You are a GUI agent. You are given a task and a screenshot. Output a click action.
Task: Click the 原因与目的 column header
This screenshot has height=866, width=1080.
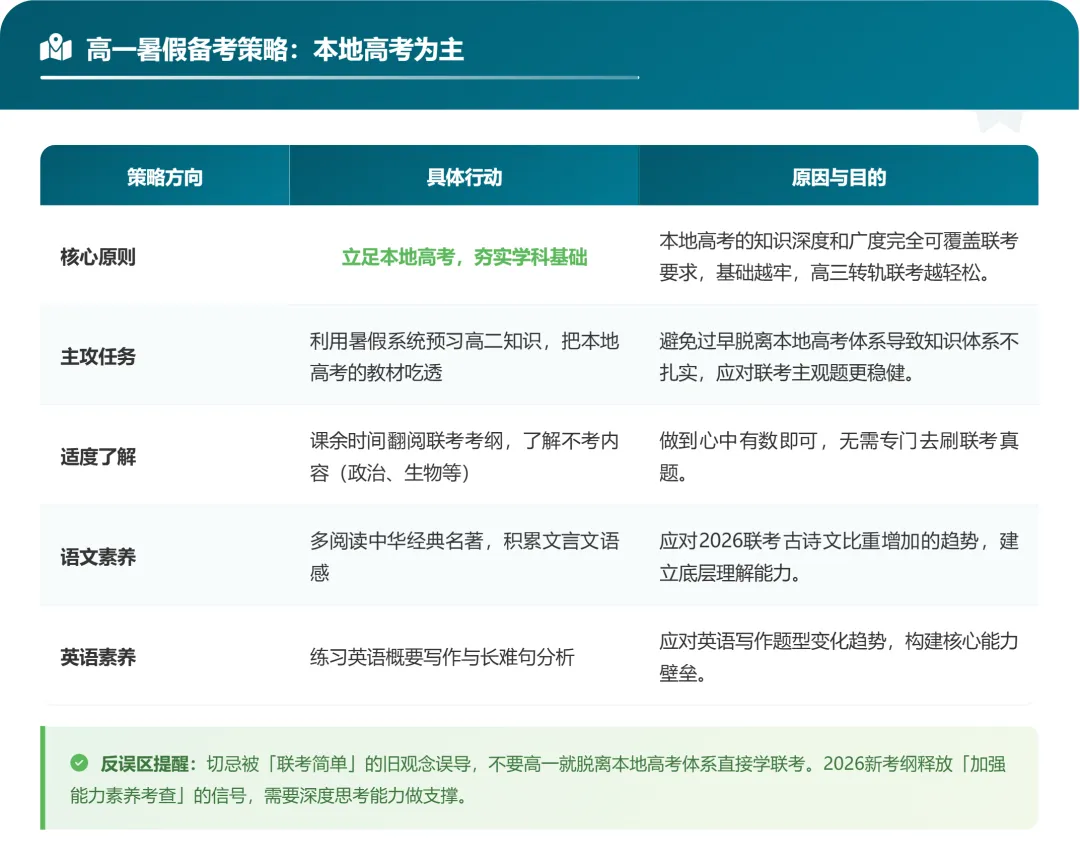coord(839,177)
